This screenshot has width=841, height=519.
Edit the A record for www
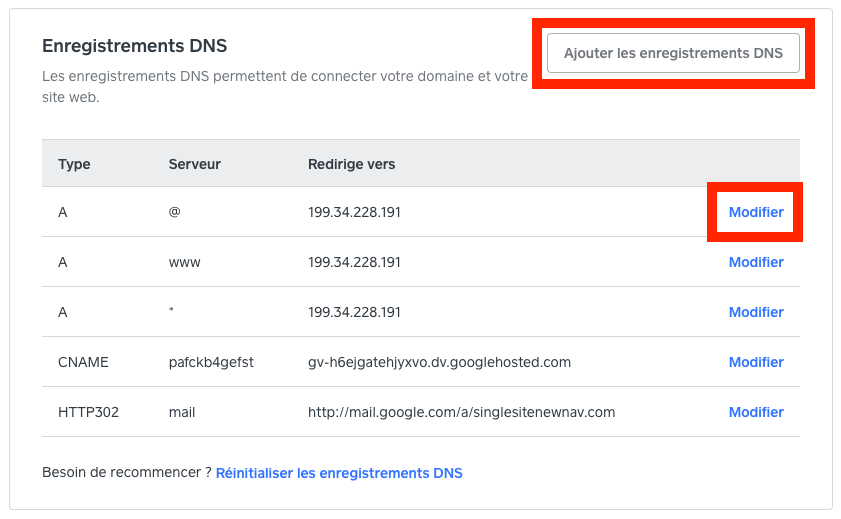tap(756, 262)
